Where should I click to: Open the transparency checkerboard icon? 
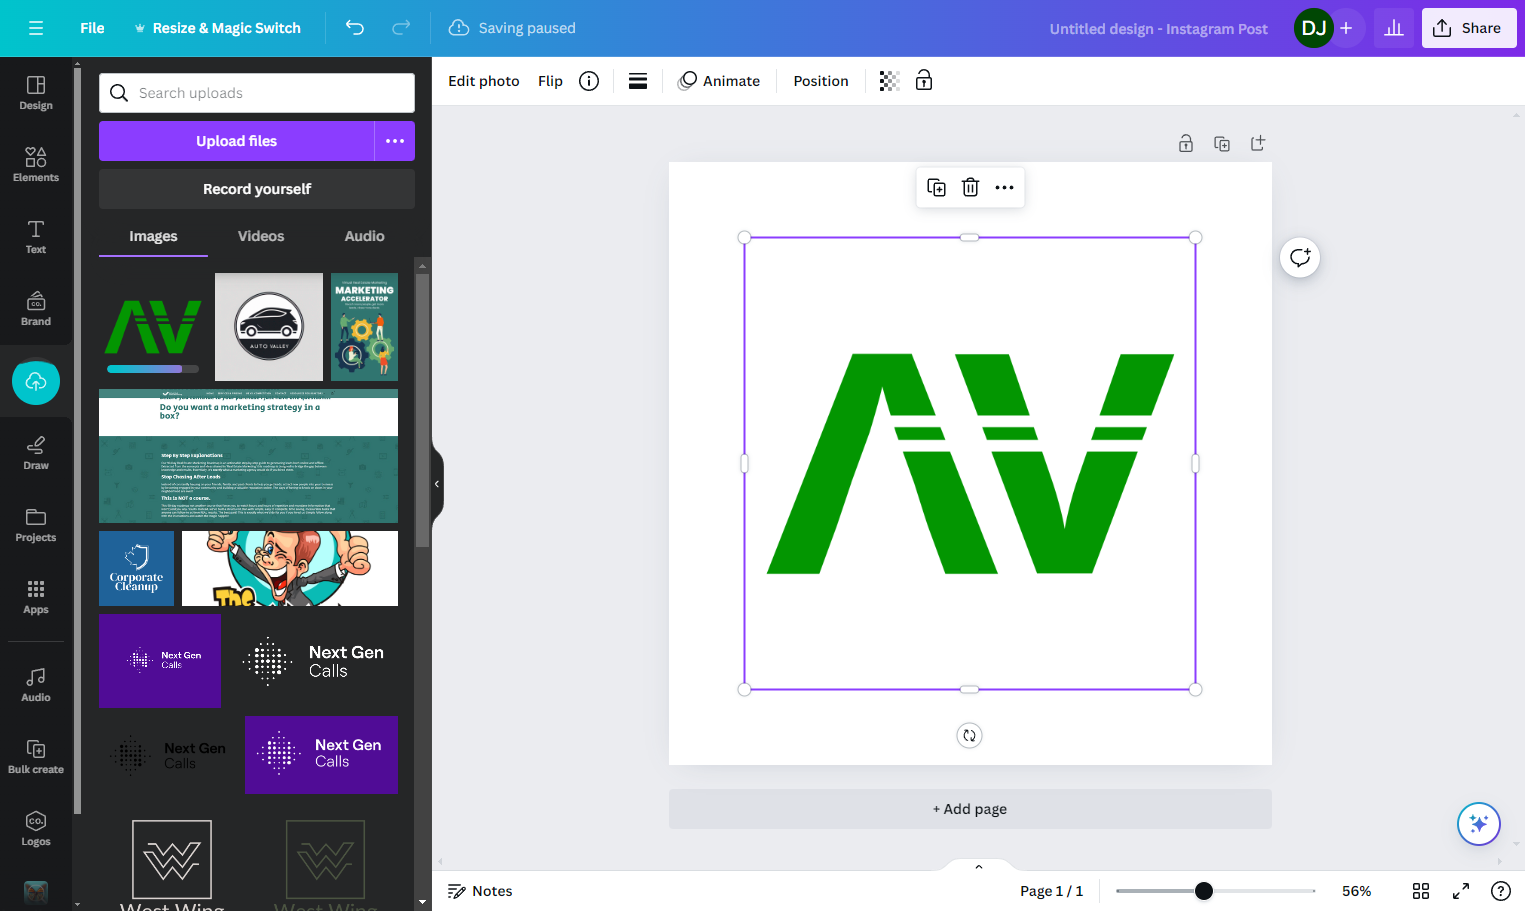click(x=889, y=81)
